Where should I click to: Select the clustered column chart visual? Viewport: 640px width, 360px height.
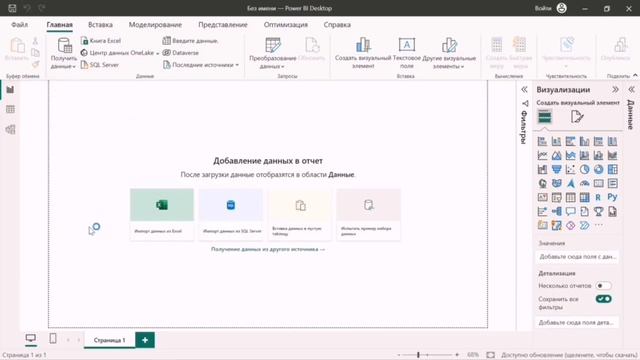point(584,141)
